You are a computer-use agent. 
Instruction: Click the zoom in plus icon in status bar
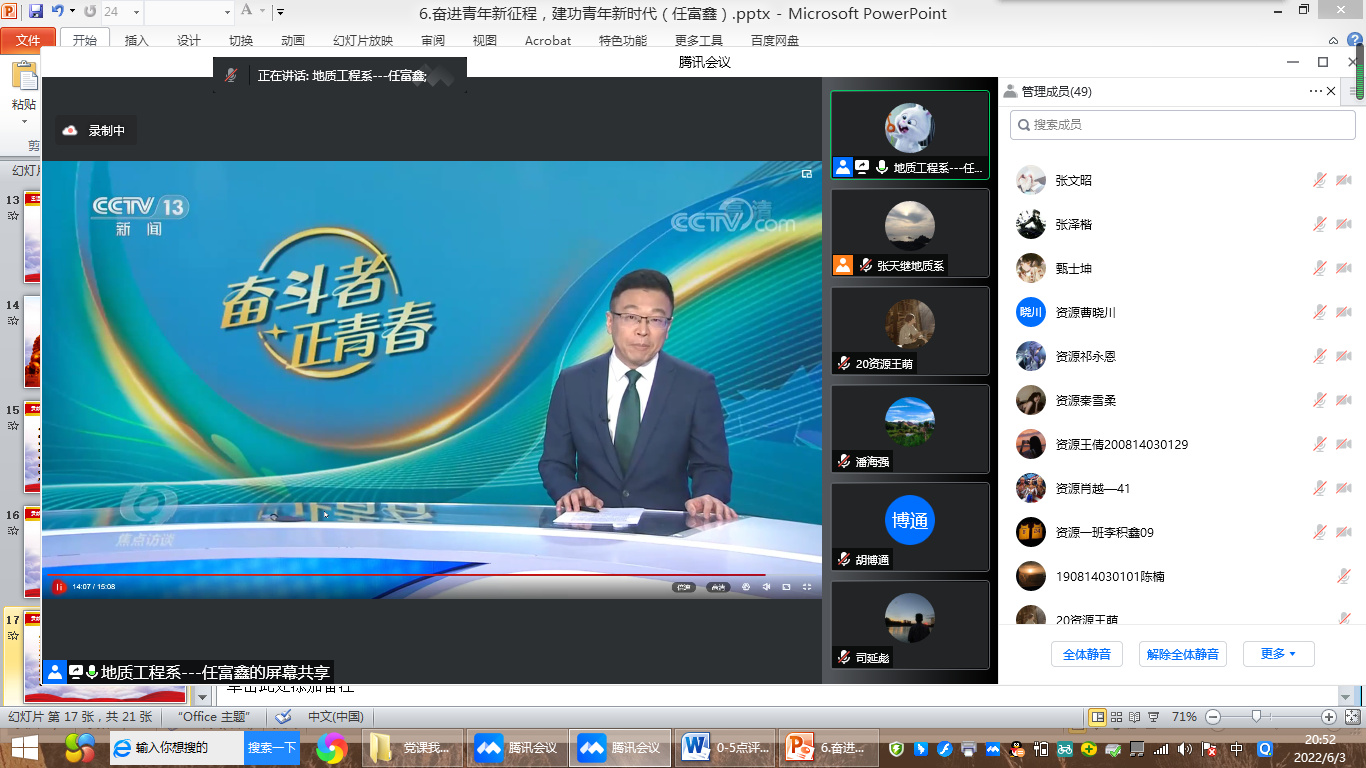(1328, 716)
